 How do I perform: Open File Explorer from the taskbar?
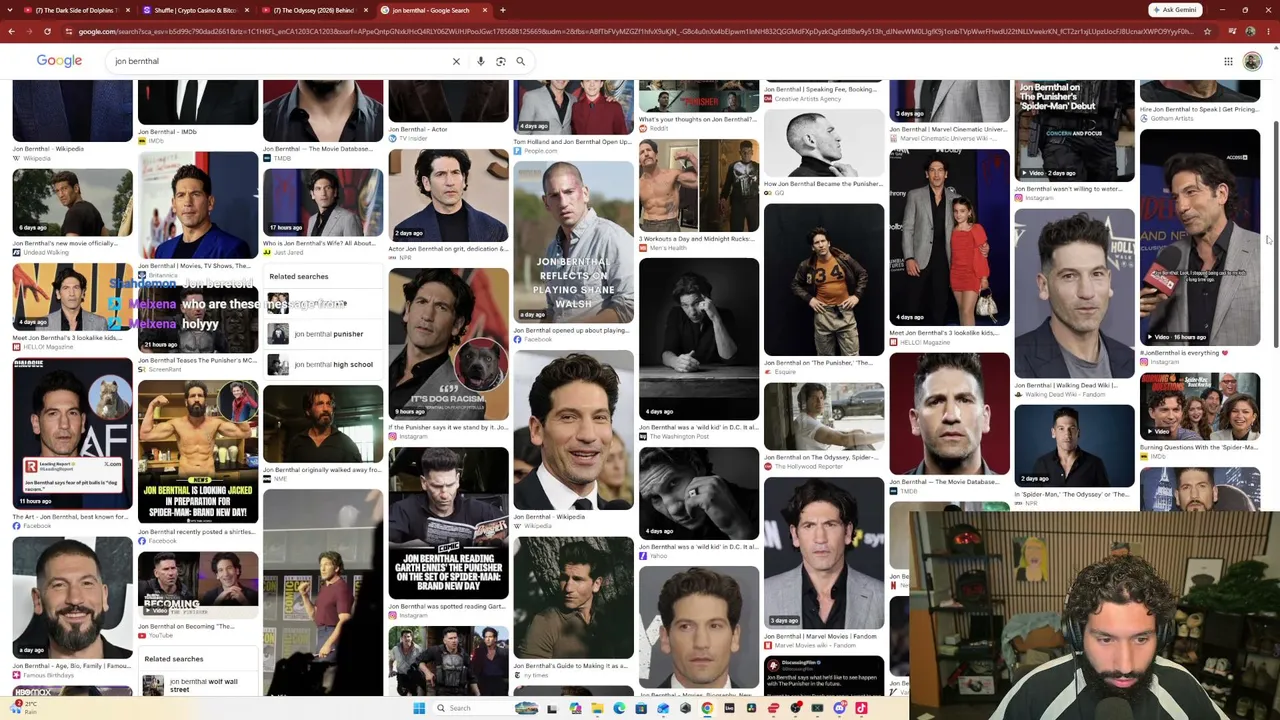(x=597, y=708)
